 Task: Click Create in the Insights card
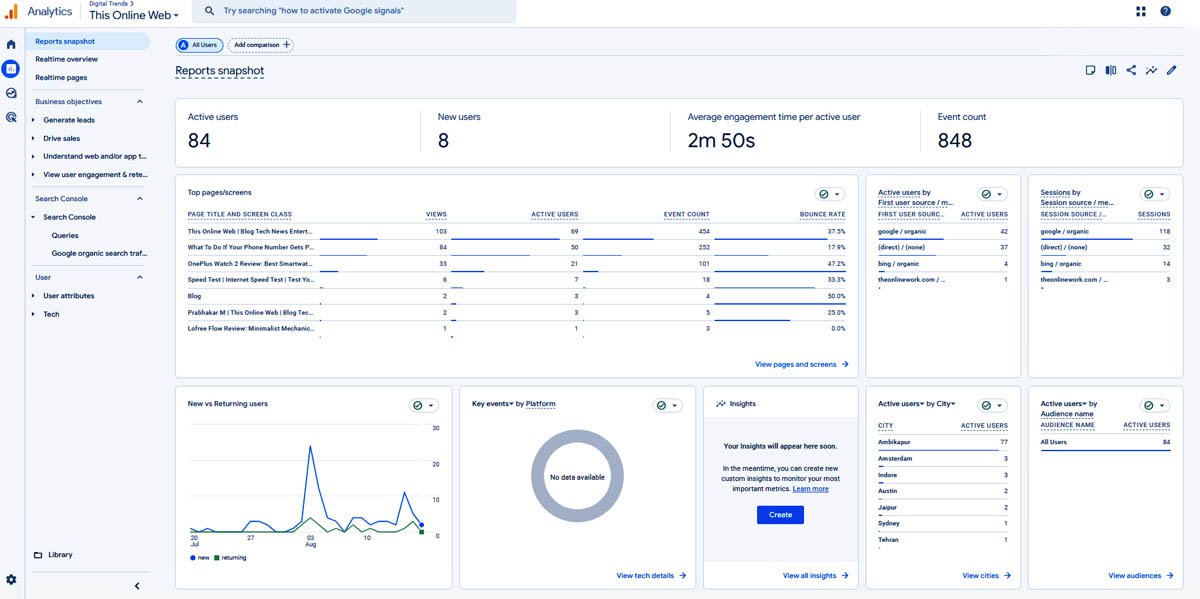point(779,514)
